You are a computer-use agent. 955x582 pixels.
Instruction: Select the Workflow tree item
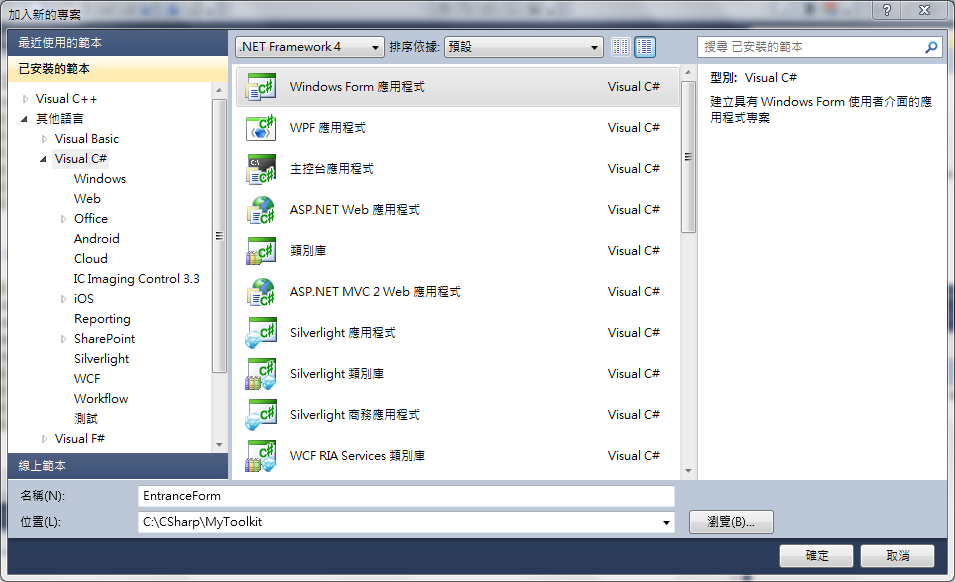coord(101,399)
